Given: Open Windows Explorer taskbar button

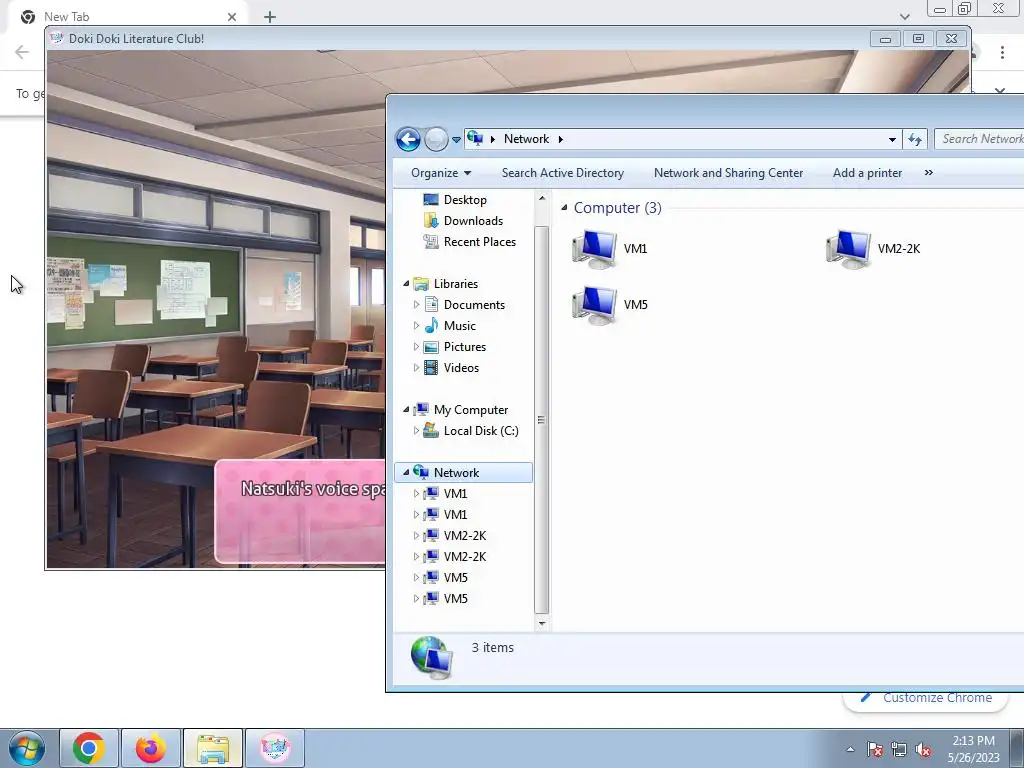Looking at the screenshot, I should click(213, 748).
